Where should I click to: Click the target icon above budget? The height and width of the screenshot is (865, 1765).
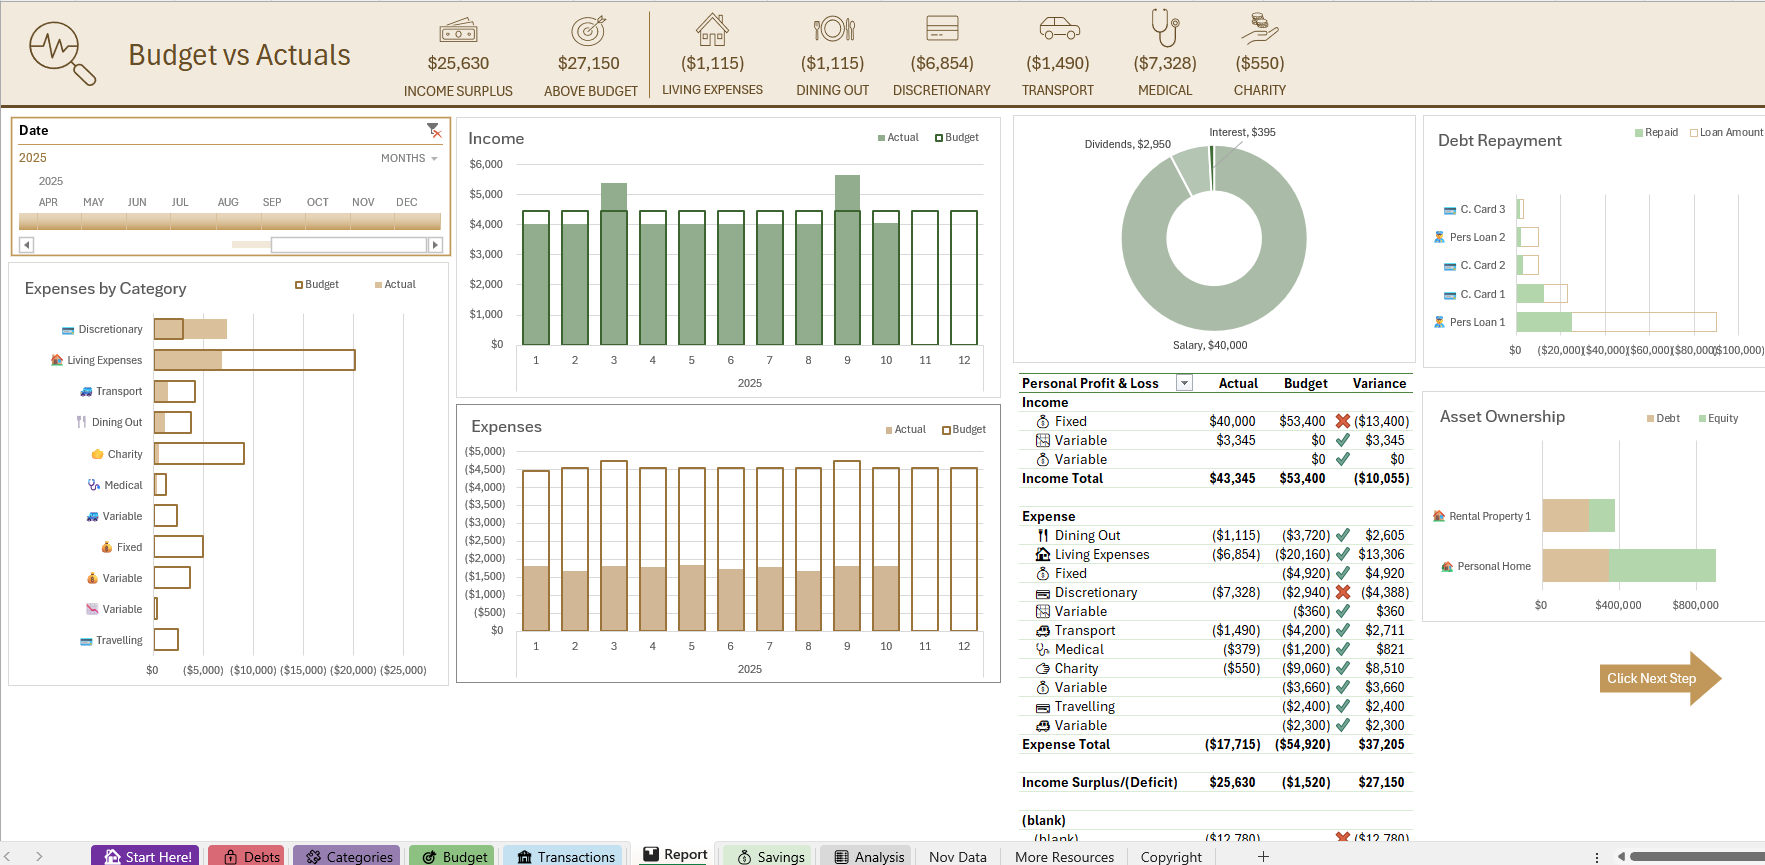(x=589, y=30)
